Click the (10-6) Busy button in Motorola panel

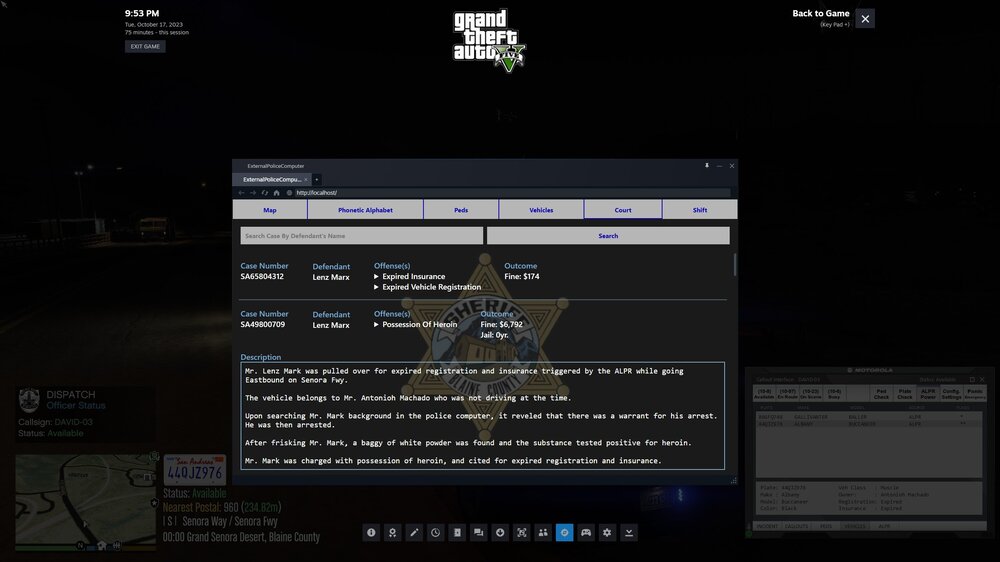834,394
